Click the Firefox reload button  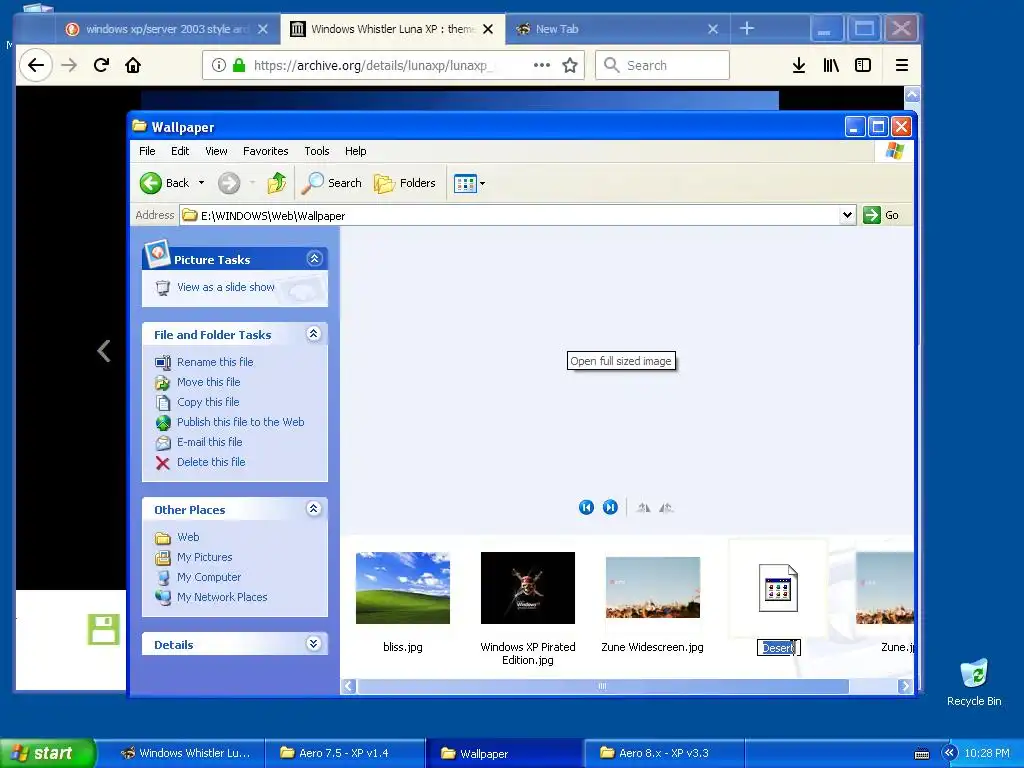click(x=101, y=65)
